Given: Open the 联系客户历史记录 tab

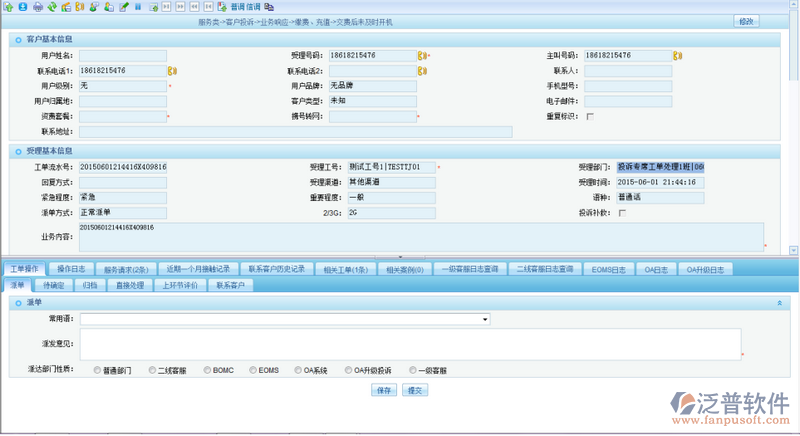Looking at the screenshot, I should (275, 269).
